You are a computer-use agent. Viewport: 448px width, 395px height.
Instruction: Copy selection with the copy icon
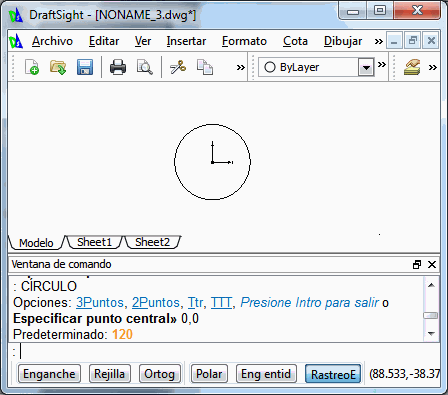click(205, 67)
